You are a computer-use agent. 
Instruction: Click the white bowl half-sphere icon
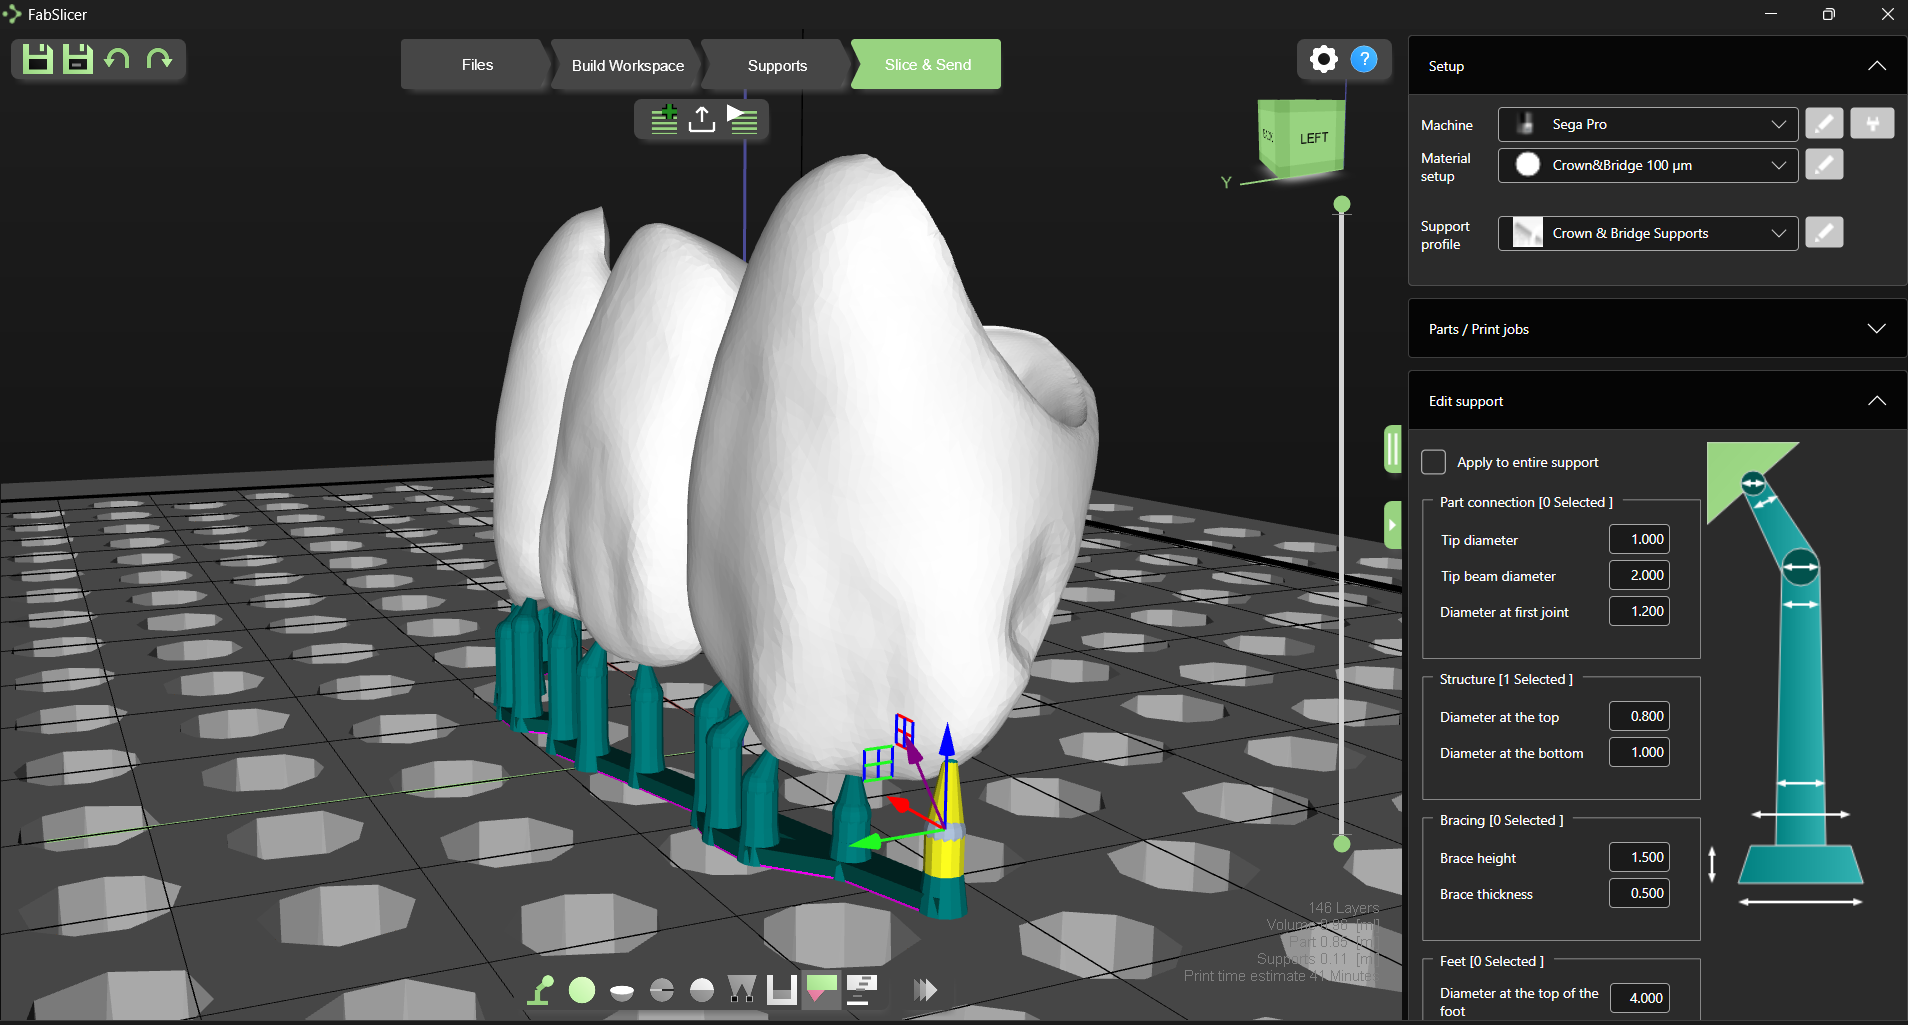click(x=622, y=991)
